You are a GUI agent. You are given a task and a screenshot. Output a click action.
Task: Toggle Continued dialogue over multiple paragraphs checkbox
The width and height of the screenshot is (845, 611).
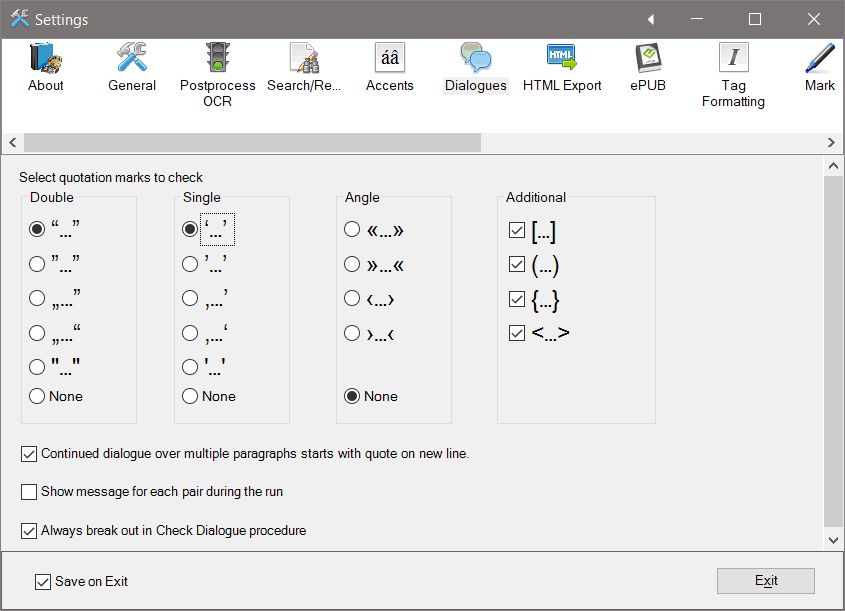tap(29, 454)
